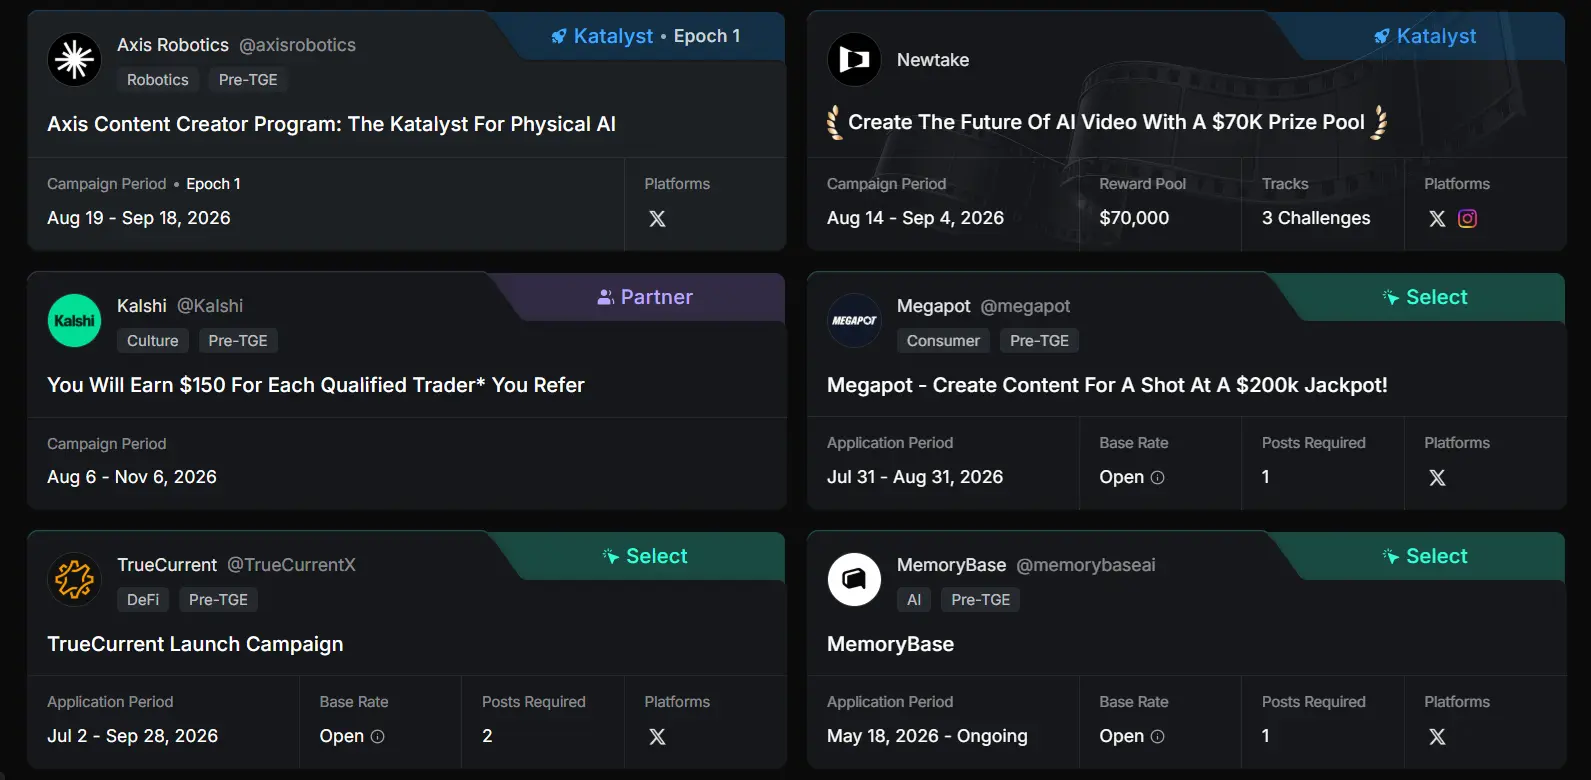Viewport: 1591px width, 780px height.
Task: Click the MemoryBase logo icon
Action: 854,580
